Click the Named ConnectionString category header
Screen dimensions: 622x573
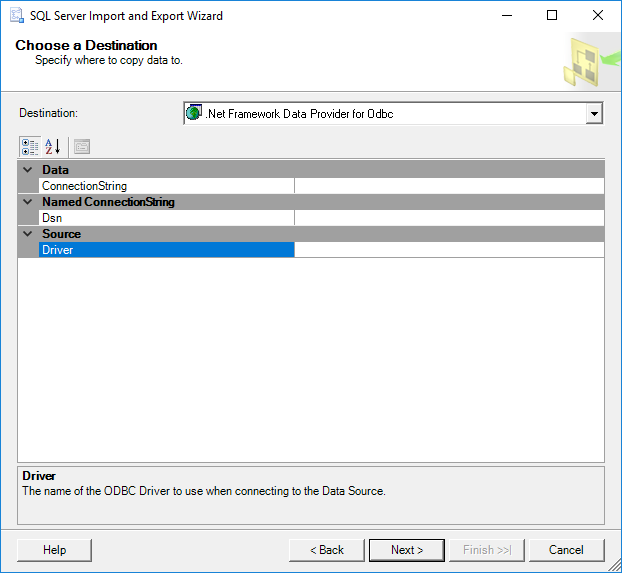tap(311, 202)
